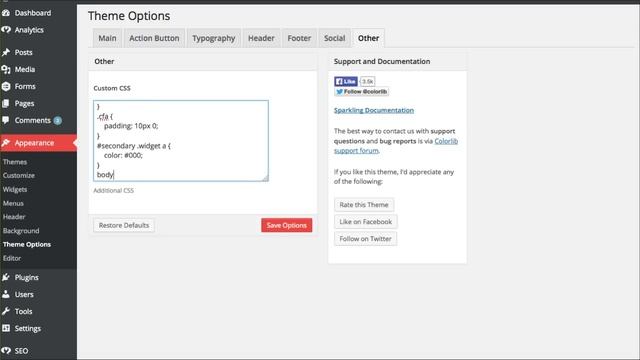Screen dimensions: 640x360
Task: Click the 'Theme Options' page title
Action: point(129,16)
